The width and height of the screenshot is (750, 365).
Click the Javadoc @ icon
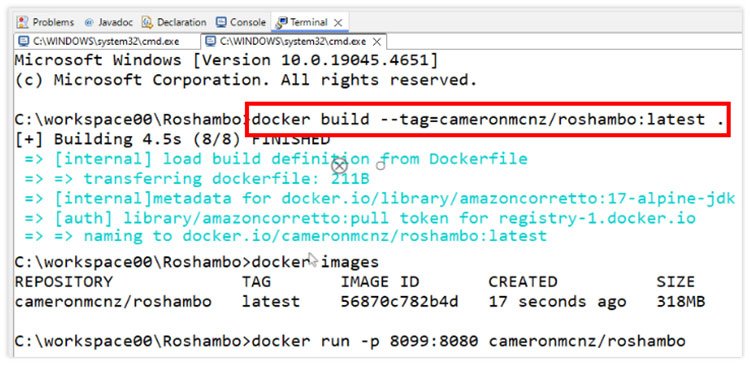[88, 22]
